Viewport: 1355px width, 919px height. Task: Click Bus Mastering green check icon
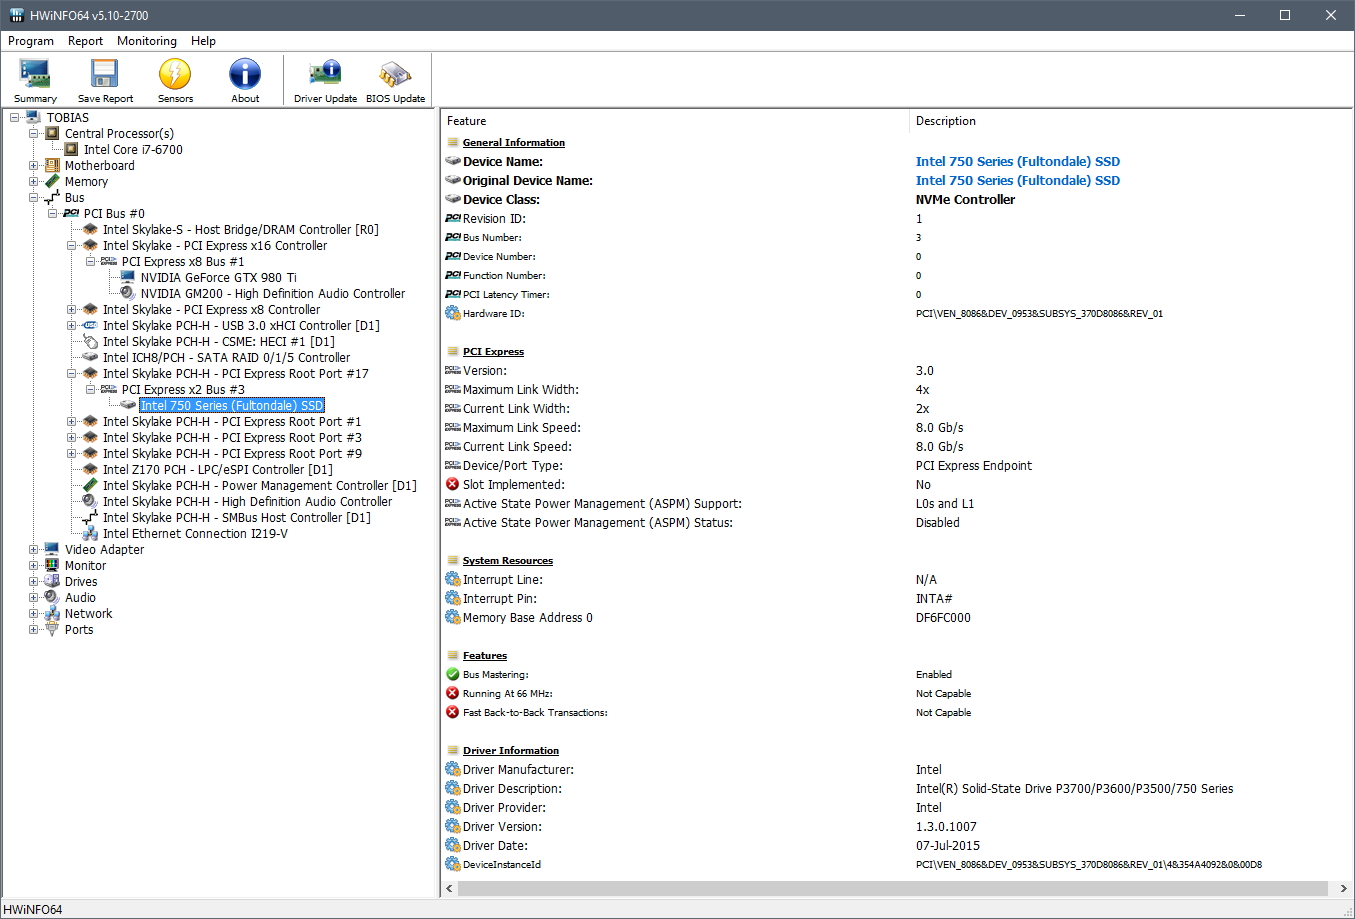pos(452,675)
